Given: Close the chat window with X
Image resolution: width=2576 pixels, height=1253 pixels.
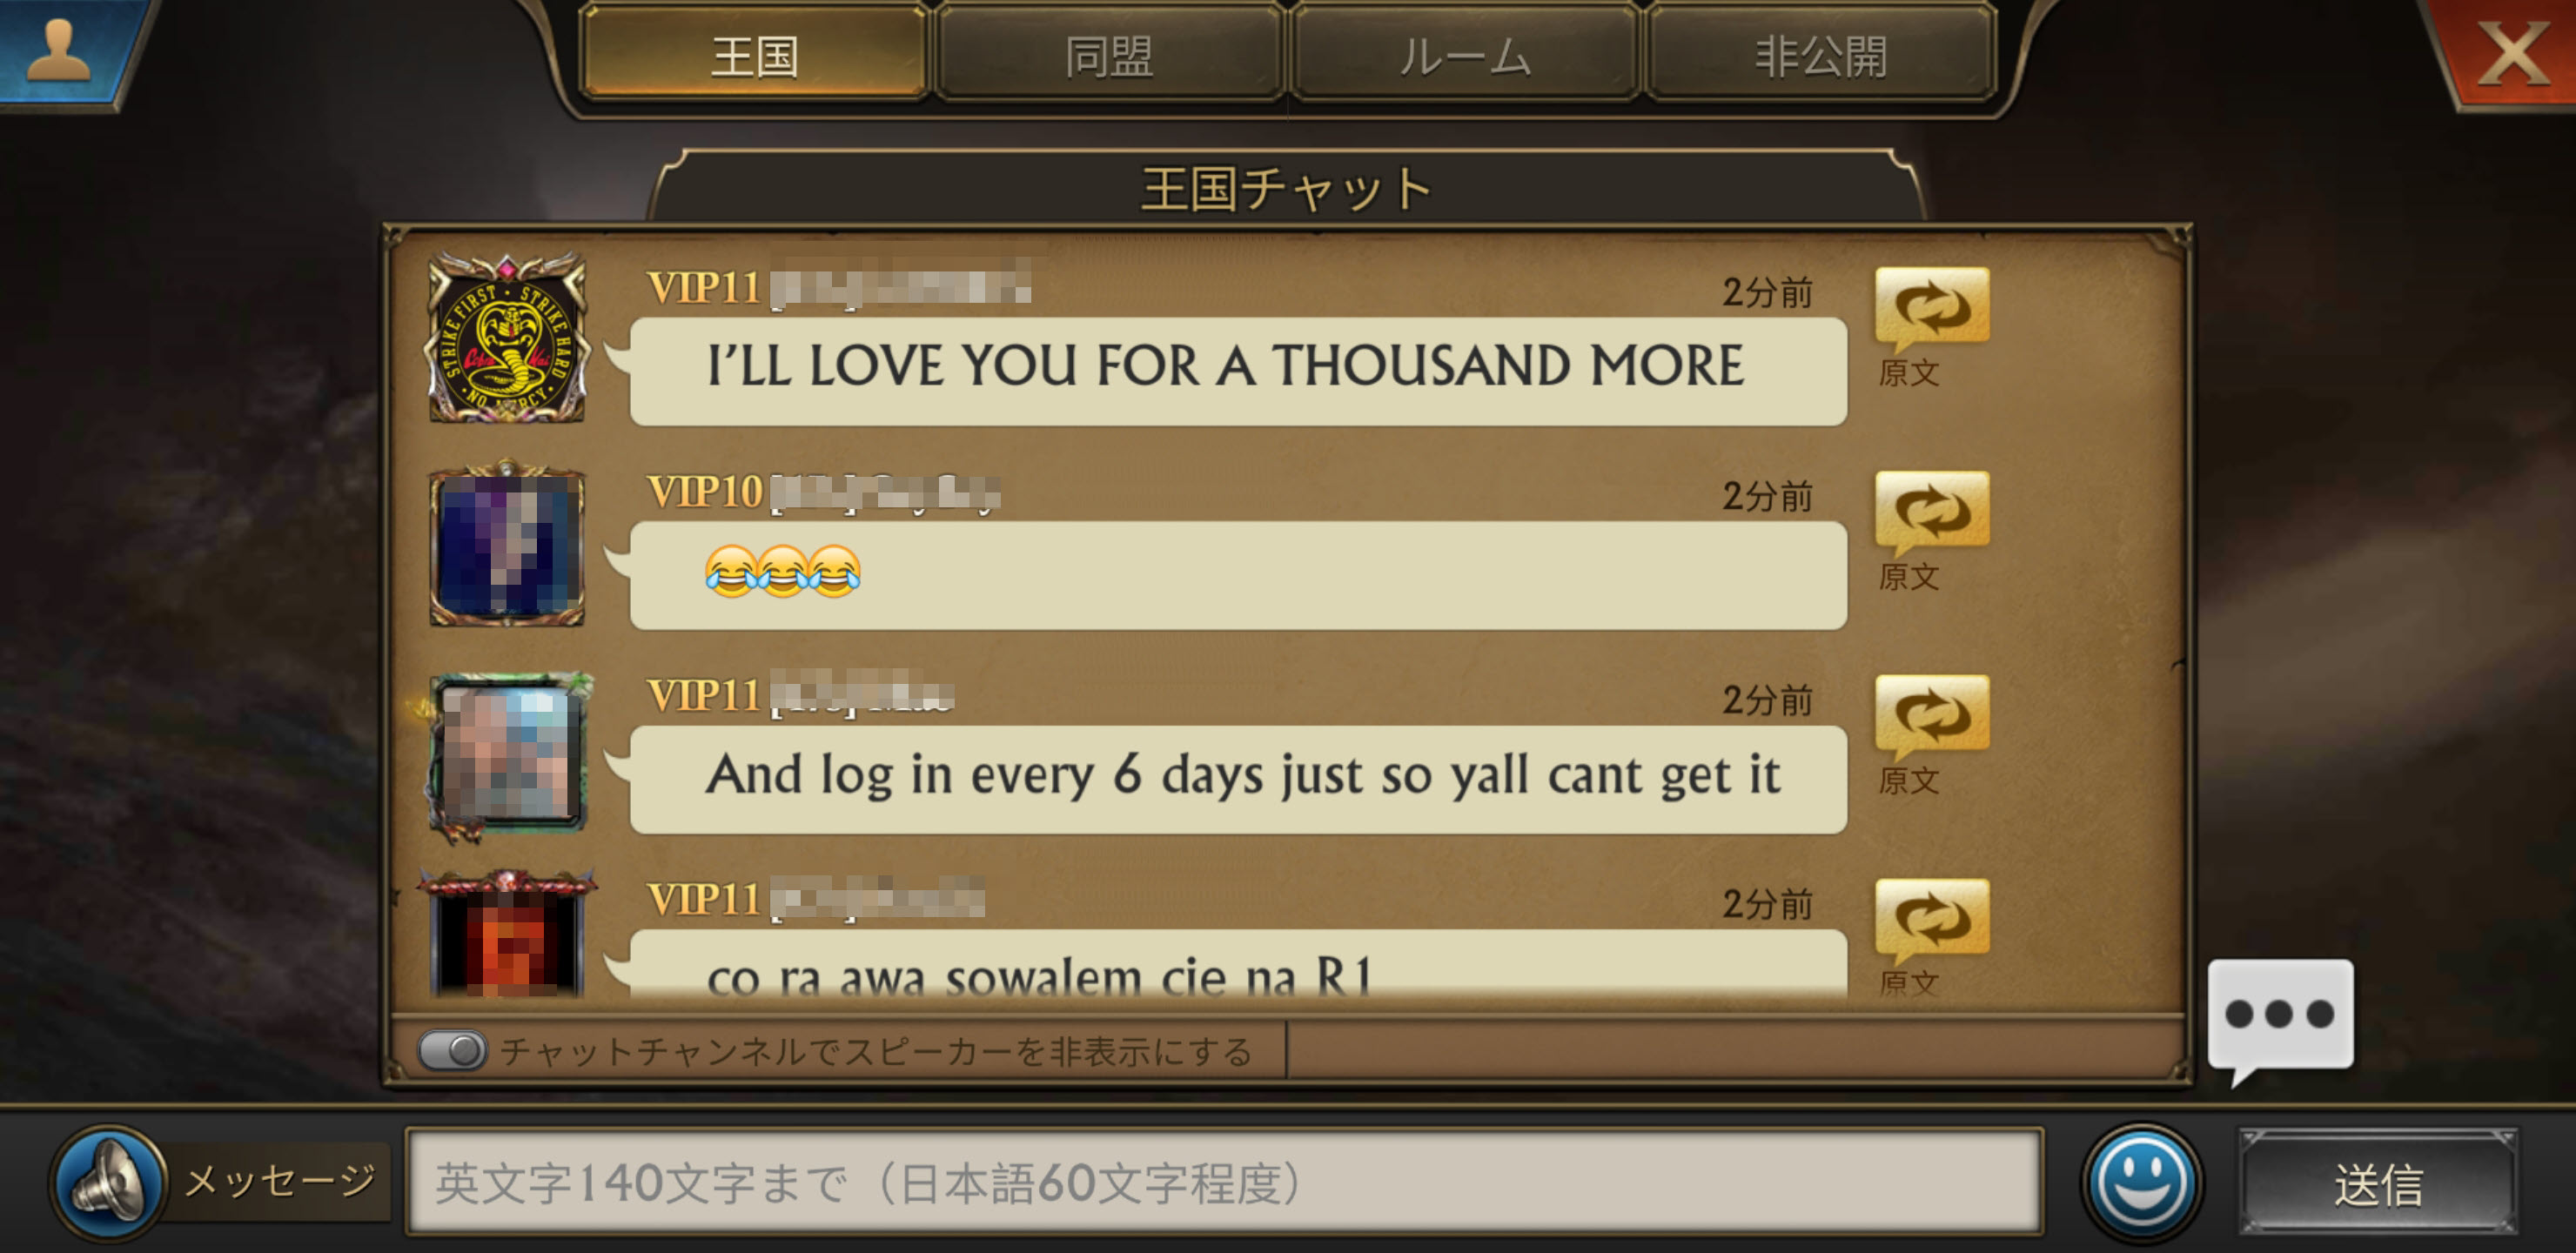Looking at the screenshot, I should coord(2510,52).
